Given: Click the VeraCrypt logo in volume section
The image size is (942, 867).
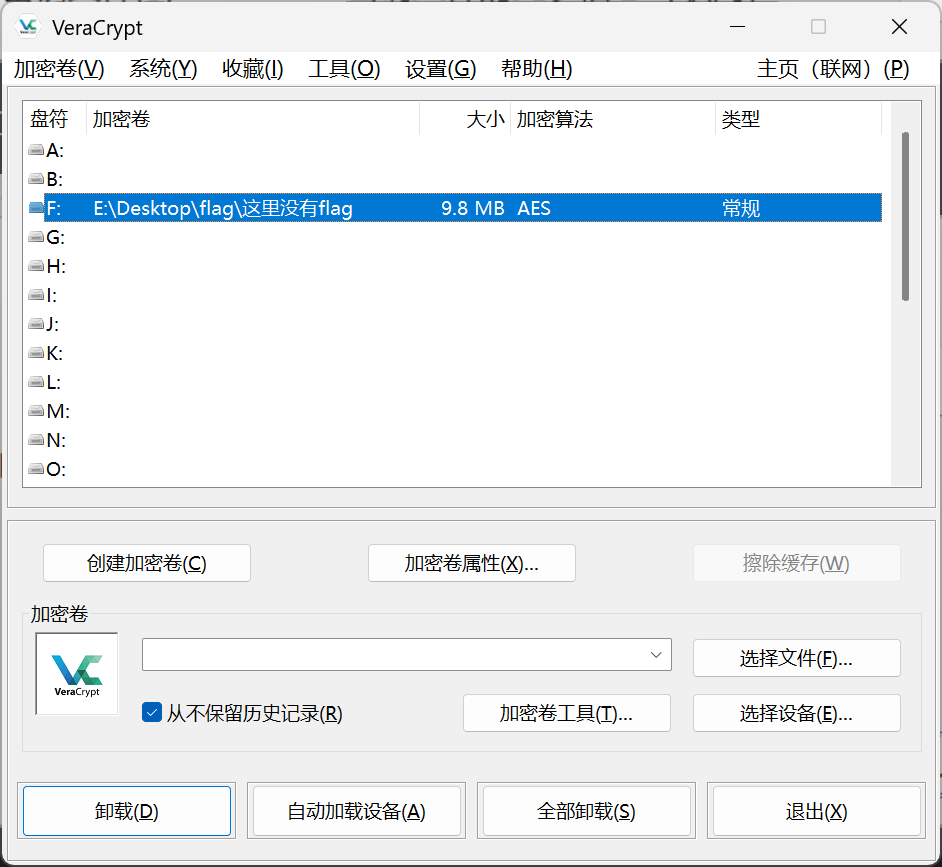Looking at the screenshot, I should tap(77, 673).
